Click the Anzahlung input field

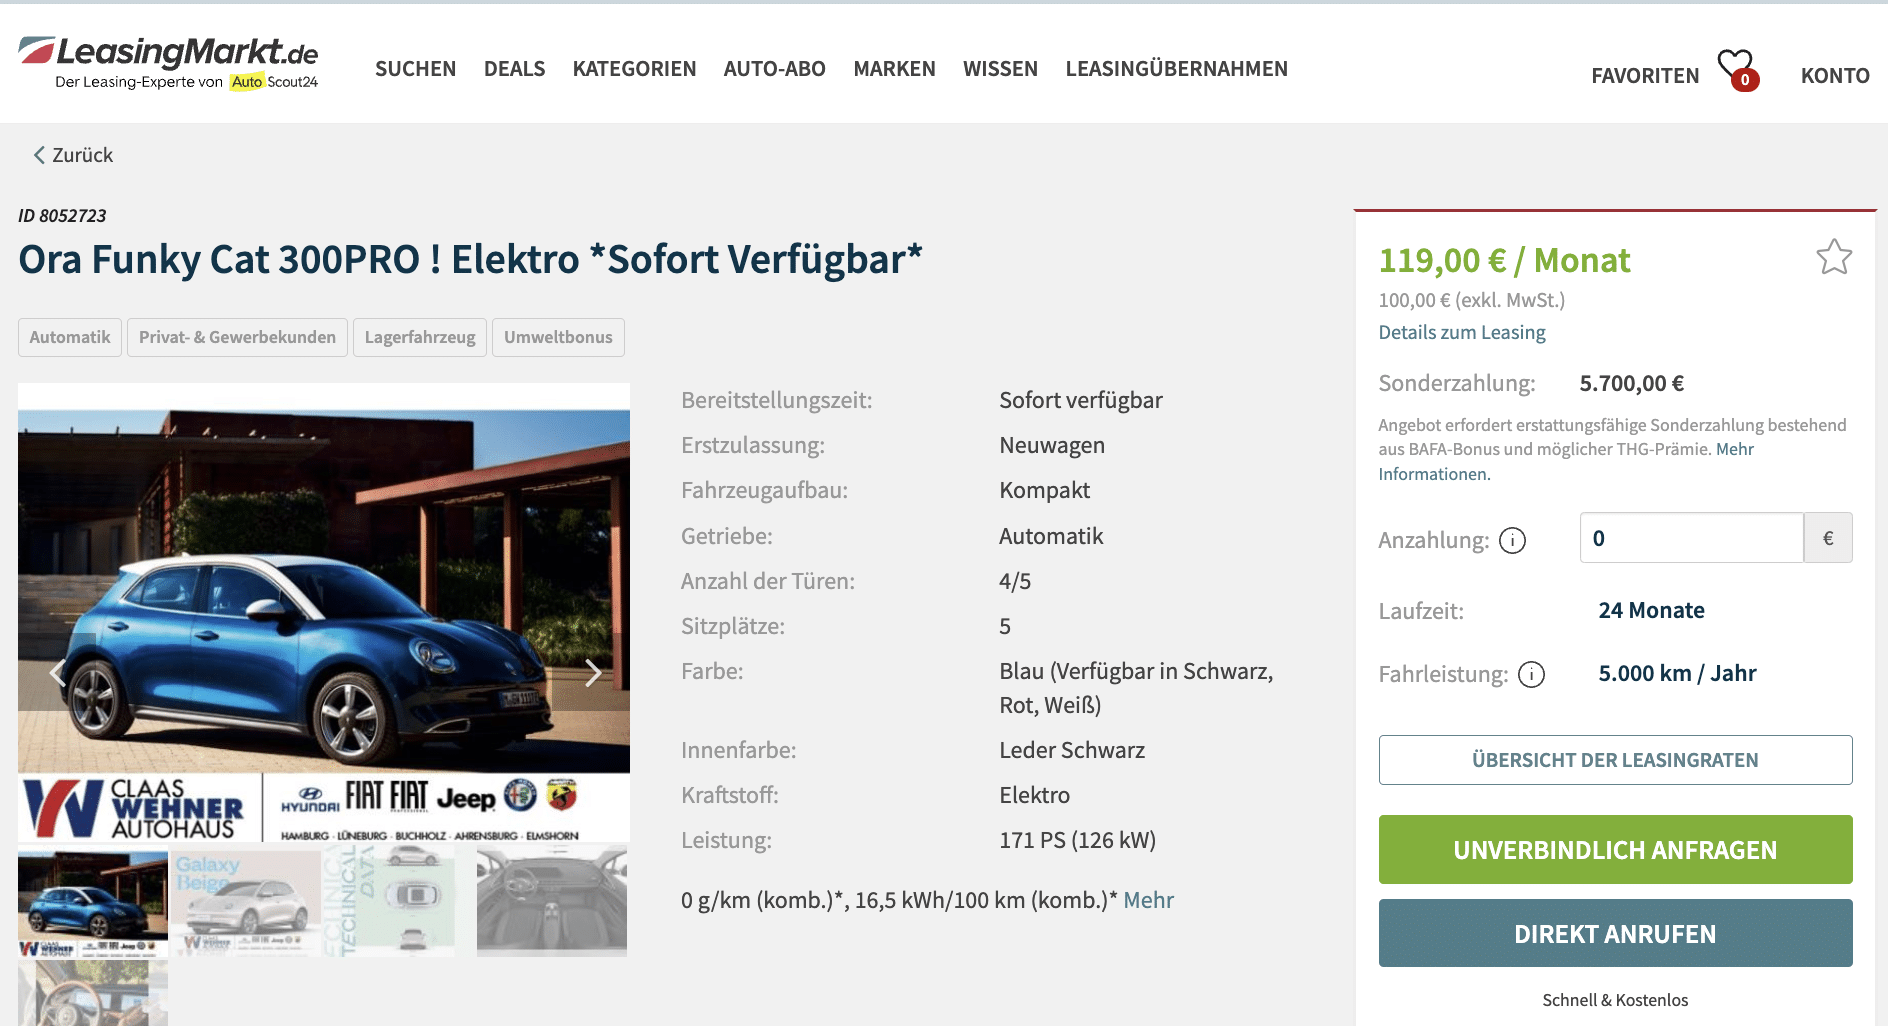(1691, 538)
